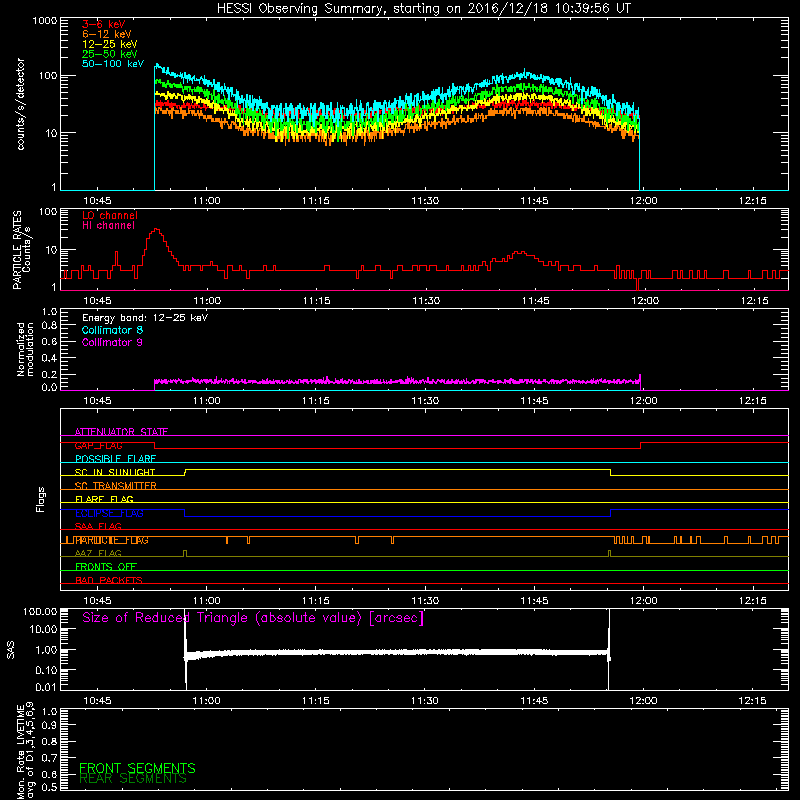Viewport: 800px width, 800px height.
Task: Select the Collimator 8 legend label
Action: pyautogui.click(x=112, y=330)
